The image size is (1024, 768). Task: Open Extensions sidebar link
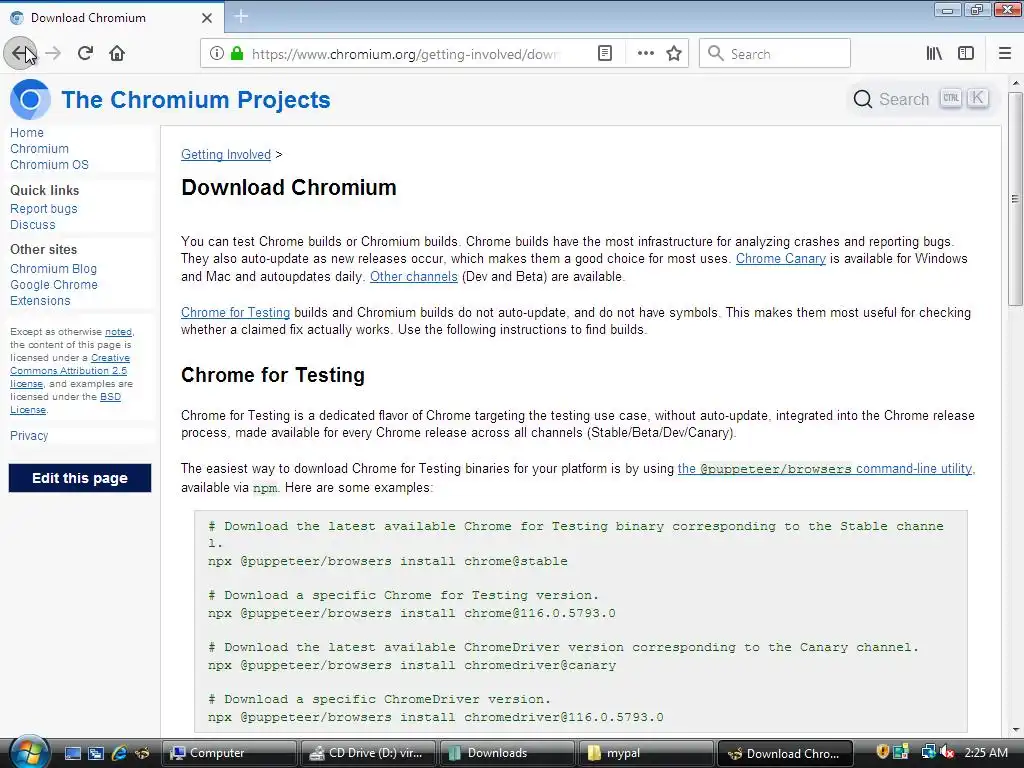(40, 300)
